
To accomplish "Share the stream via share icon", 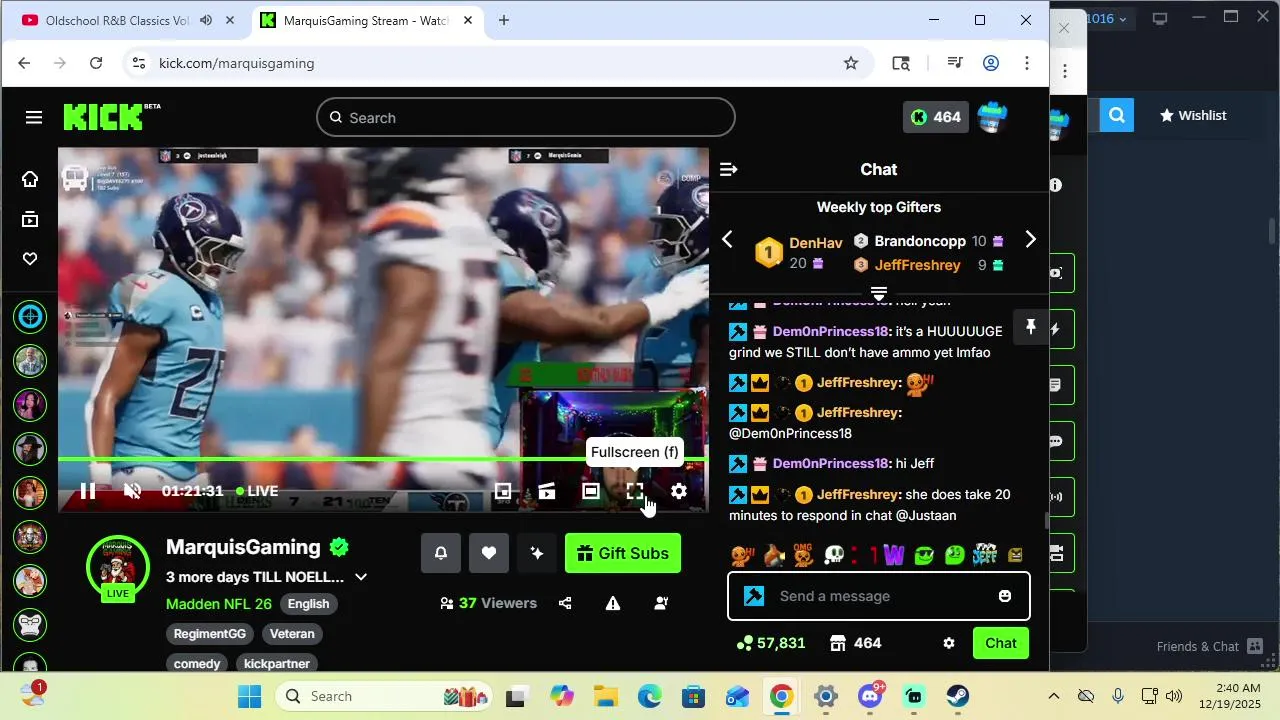I will pos(565,603).
